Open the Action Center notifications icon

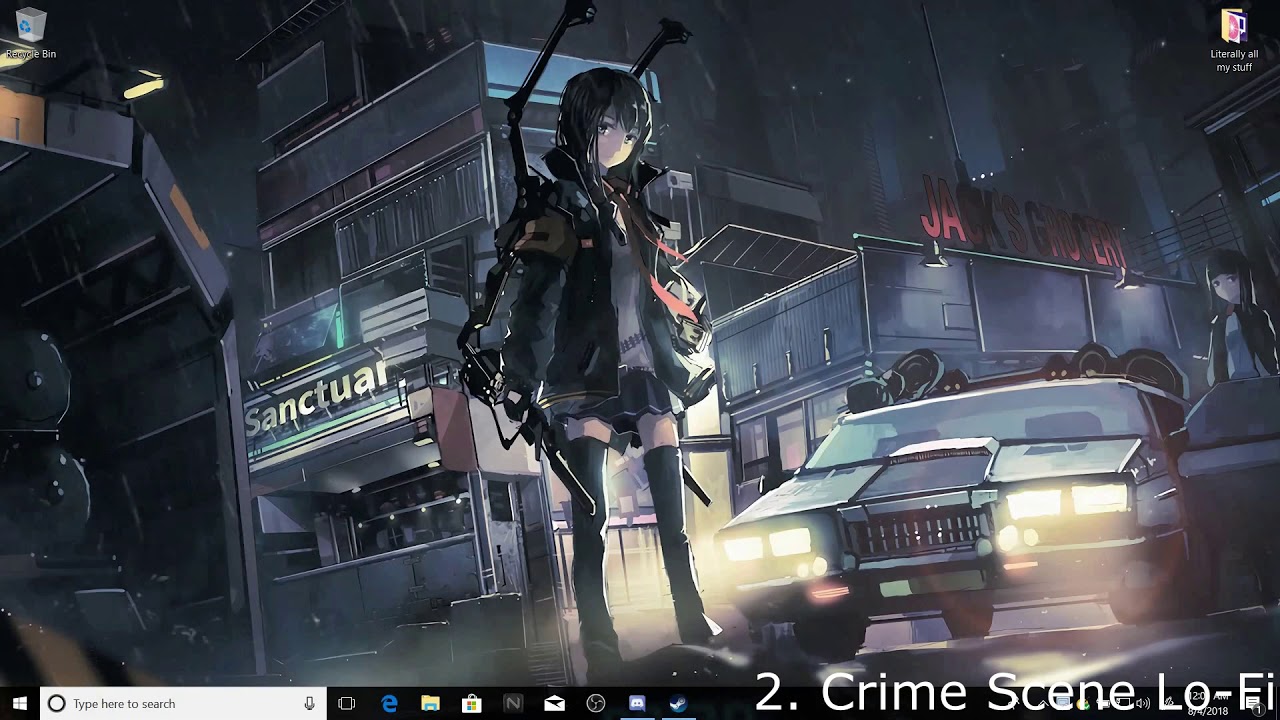tap(1256, 705)
